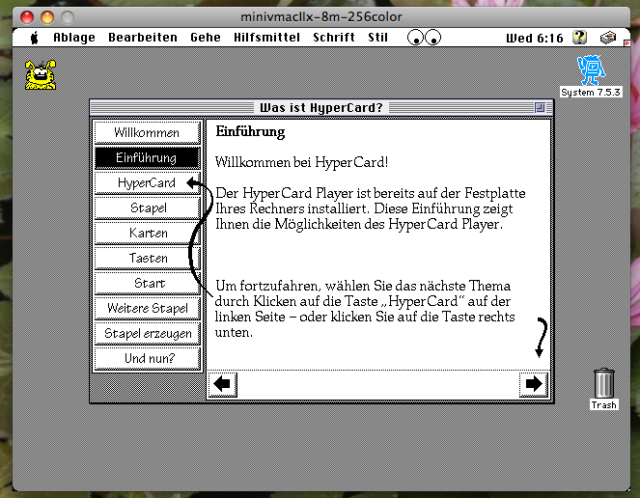
Task: Go to previous card with left arrow
Action: coord(222,384)
